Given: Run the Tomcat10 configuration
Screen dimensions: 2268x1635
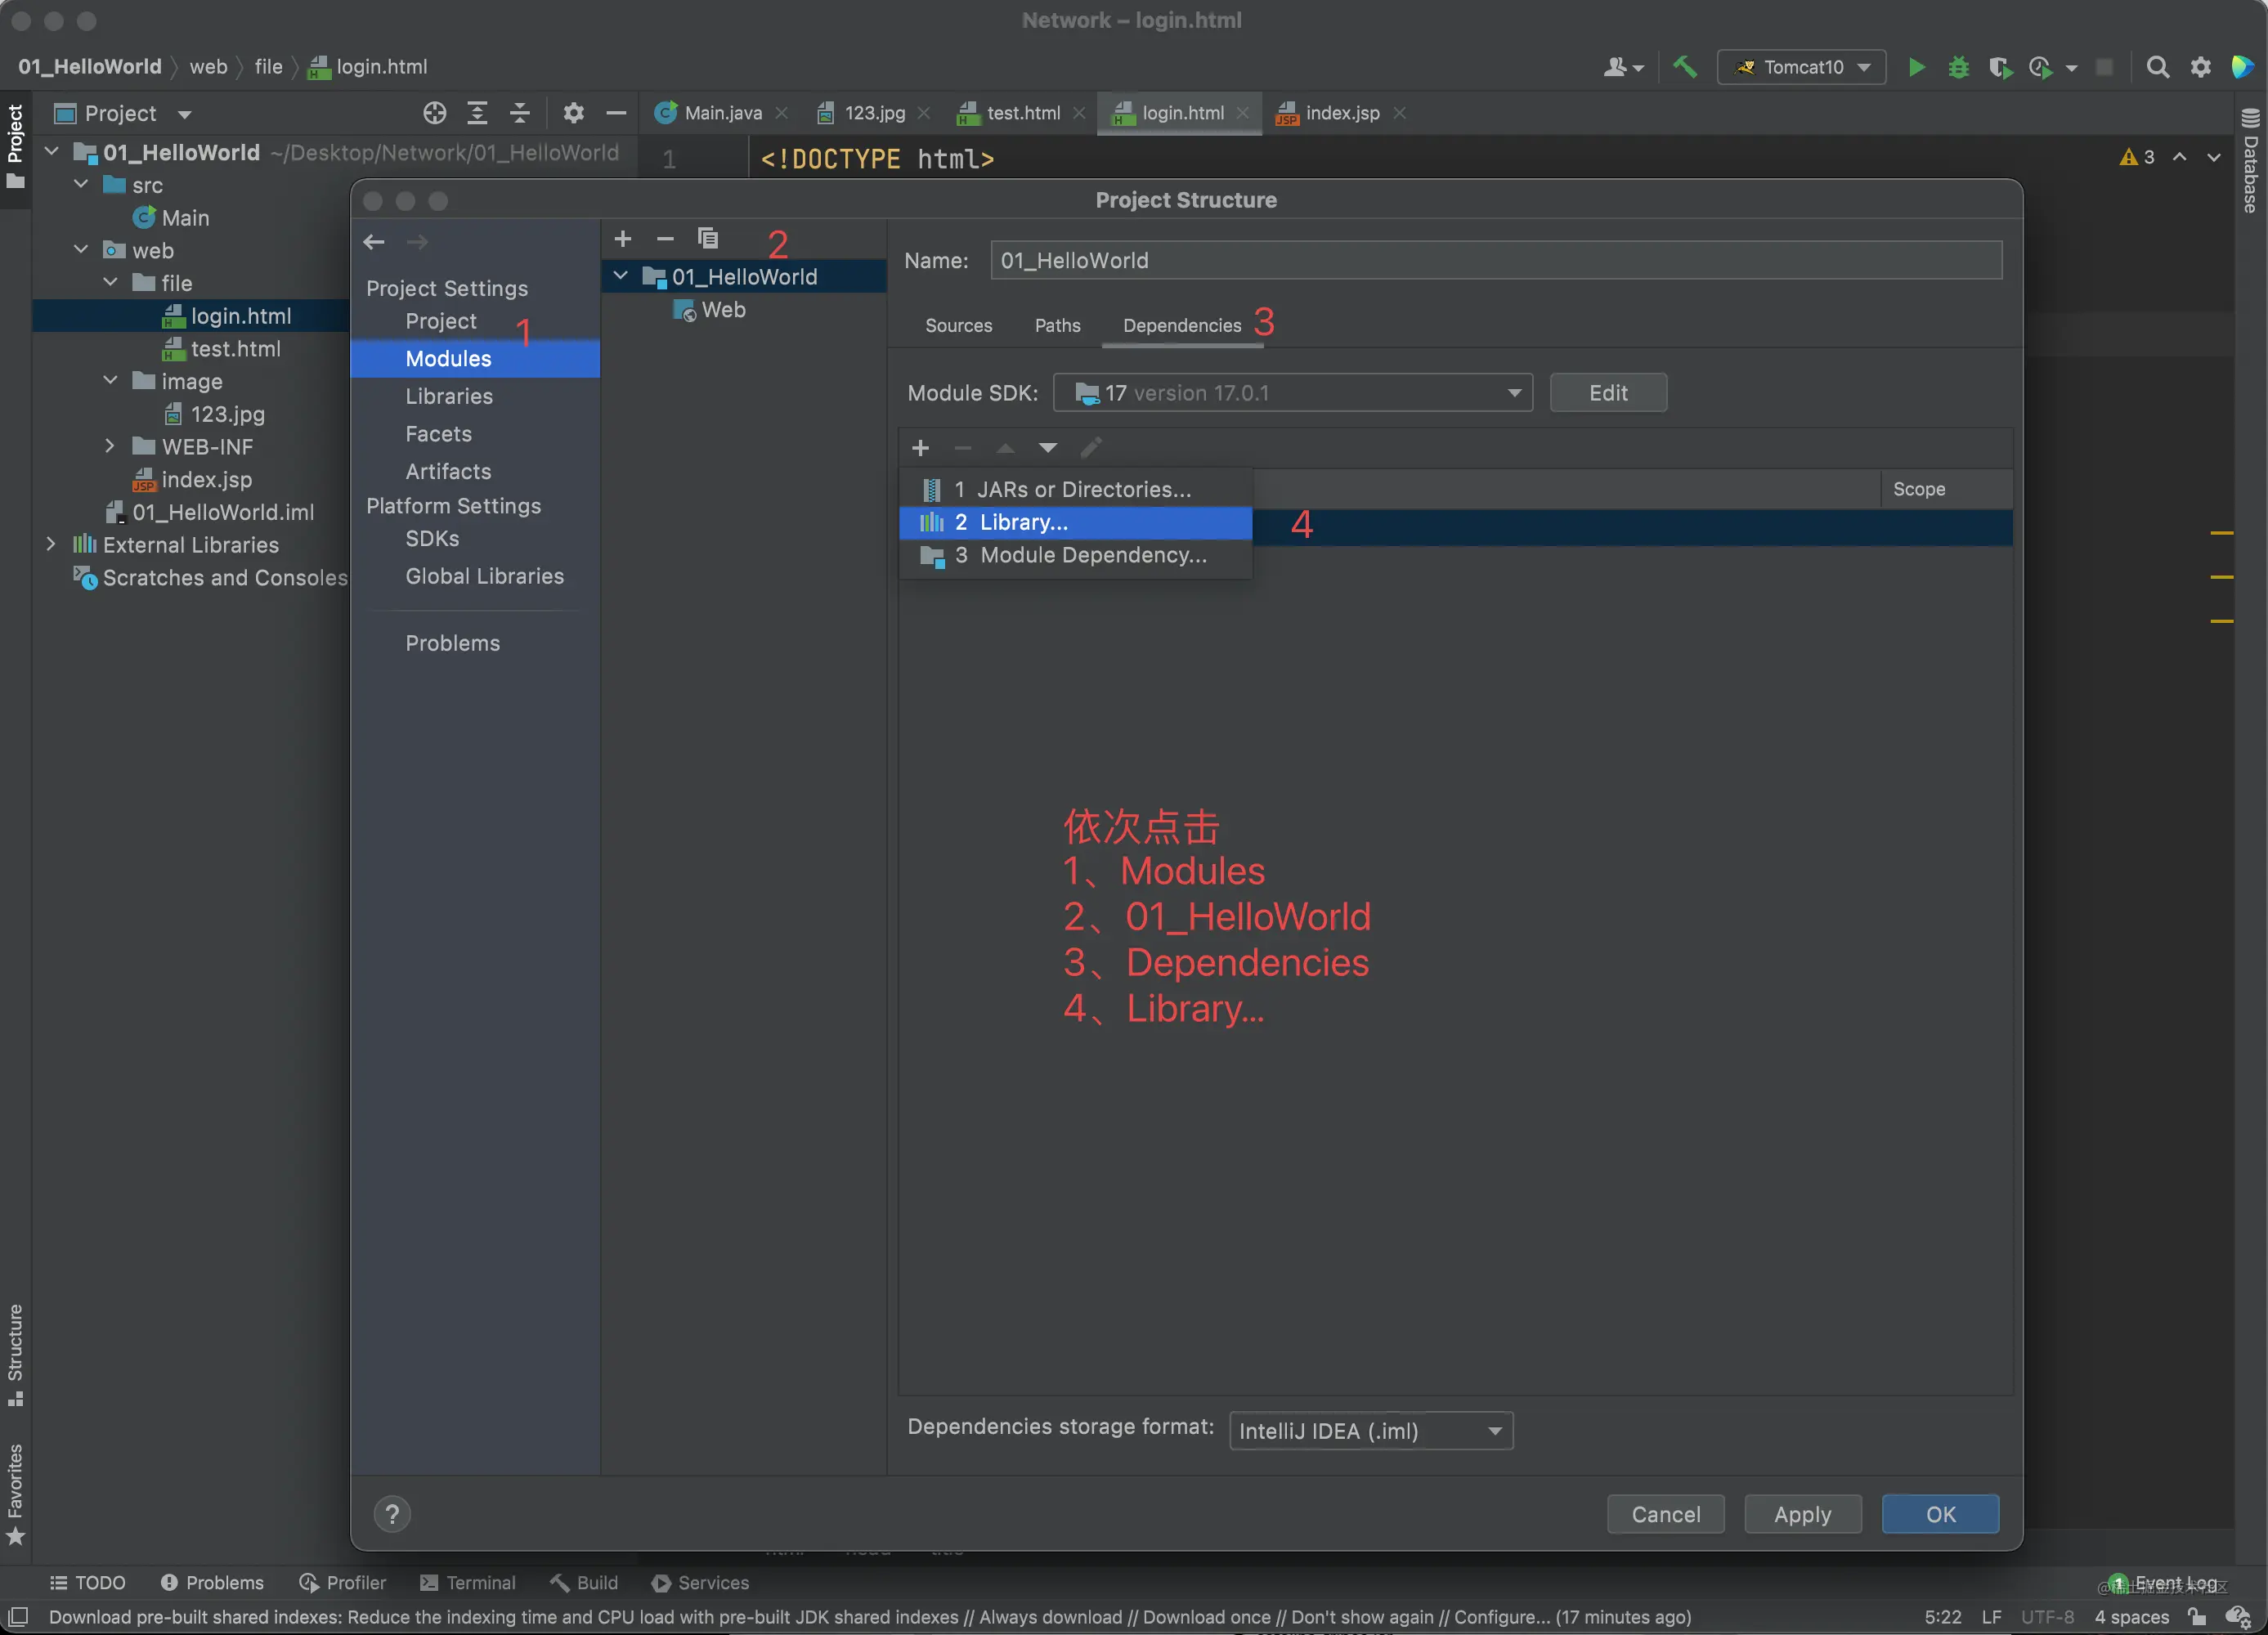Looking at the screenshot, I should pyautogui.click(x=1916, y=67).
